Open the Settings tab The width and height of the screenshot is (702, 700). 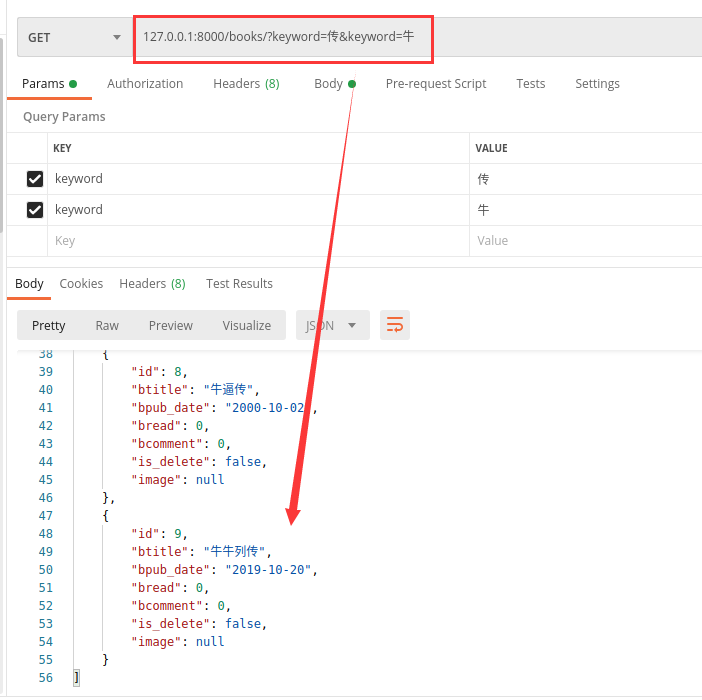[x=597, y=84]
